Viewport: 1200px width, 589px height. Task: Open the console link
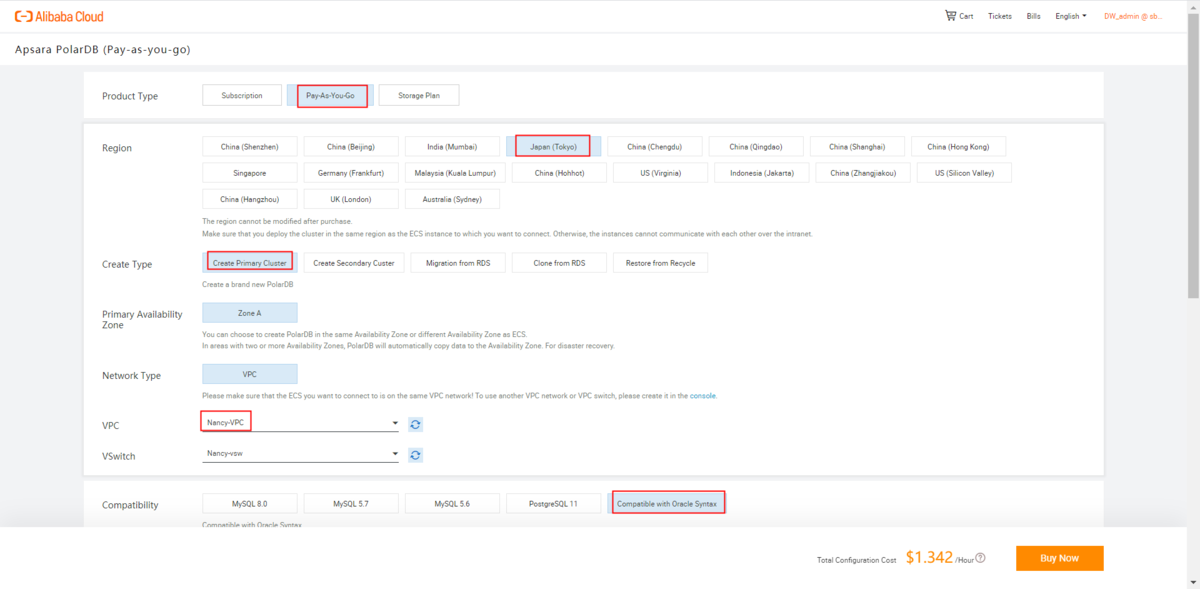(x=703, y=396)
